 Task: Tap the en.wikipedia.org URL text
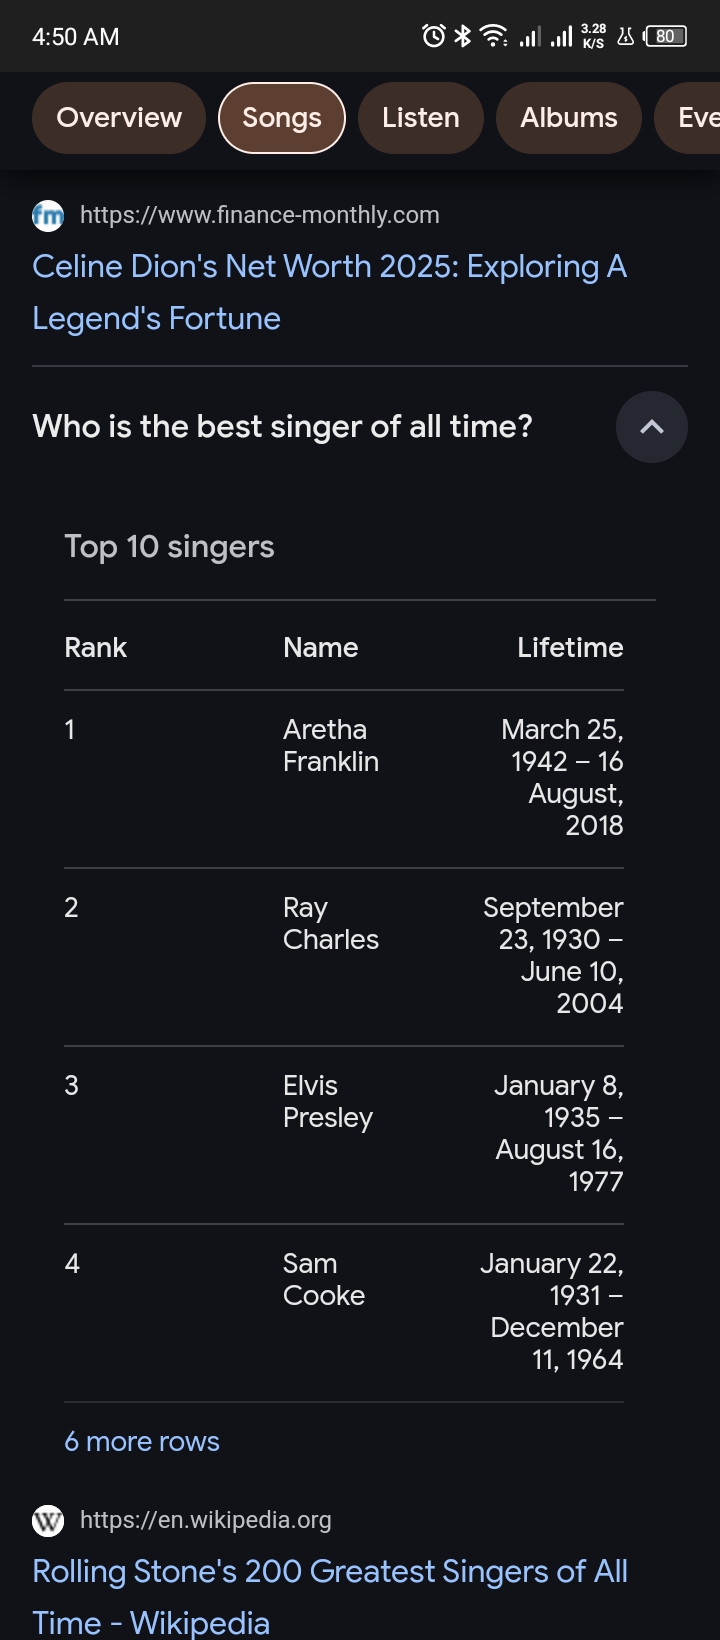pyautogui.click(x=205, y=1520)
